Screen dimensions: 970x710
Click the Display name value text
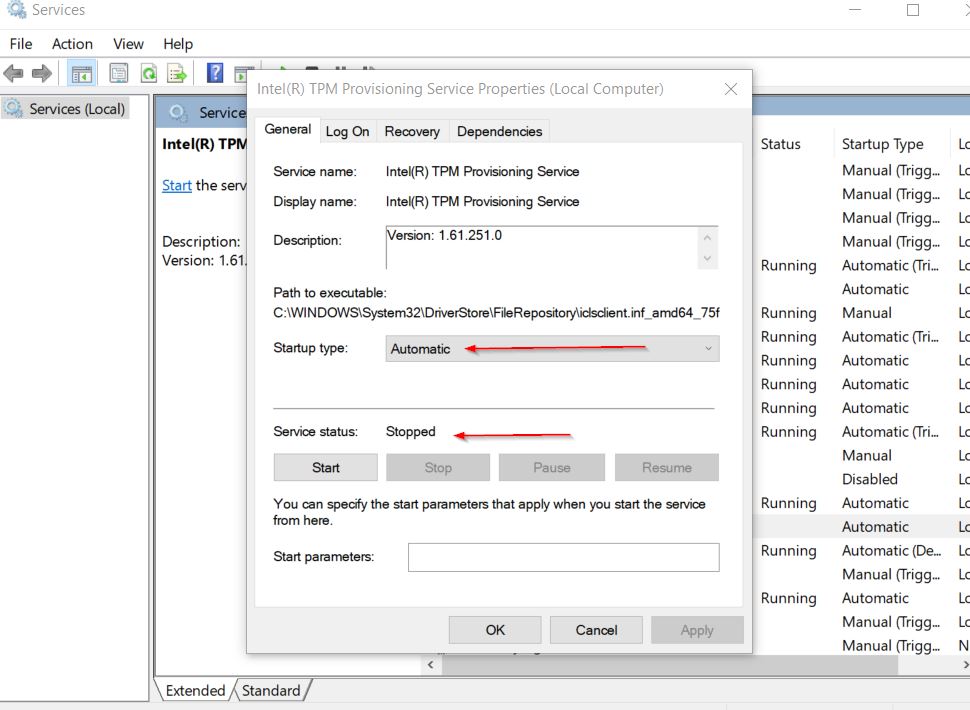482,202
